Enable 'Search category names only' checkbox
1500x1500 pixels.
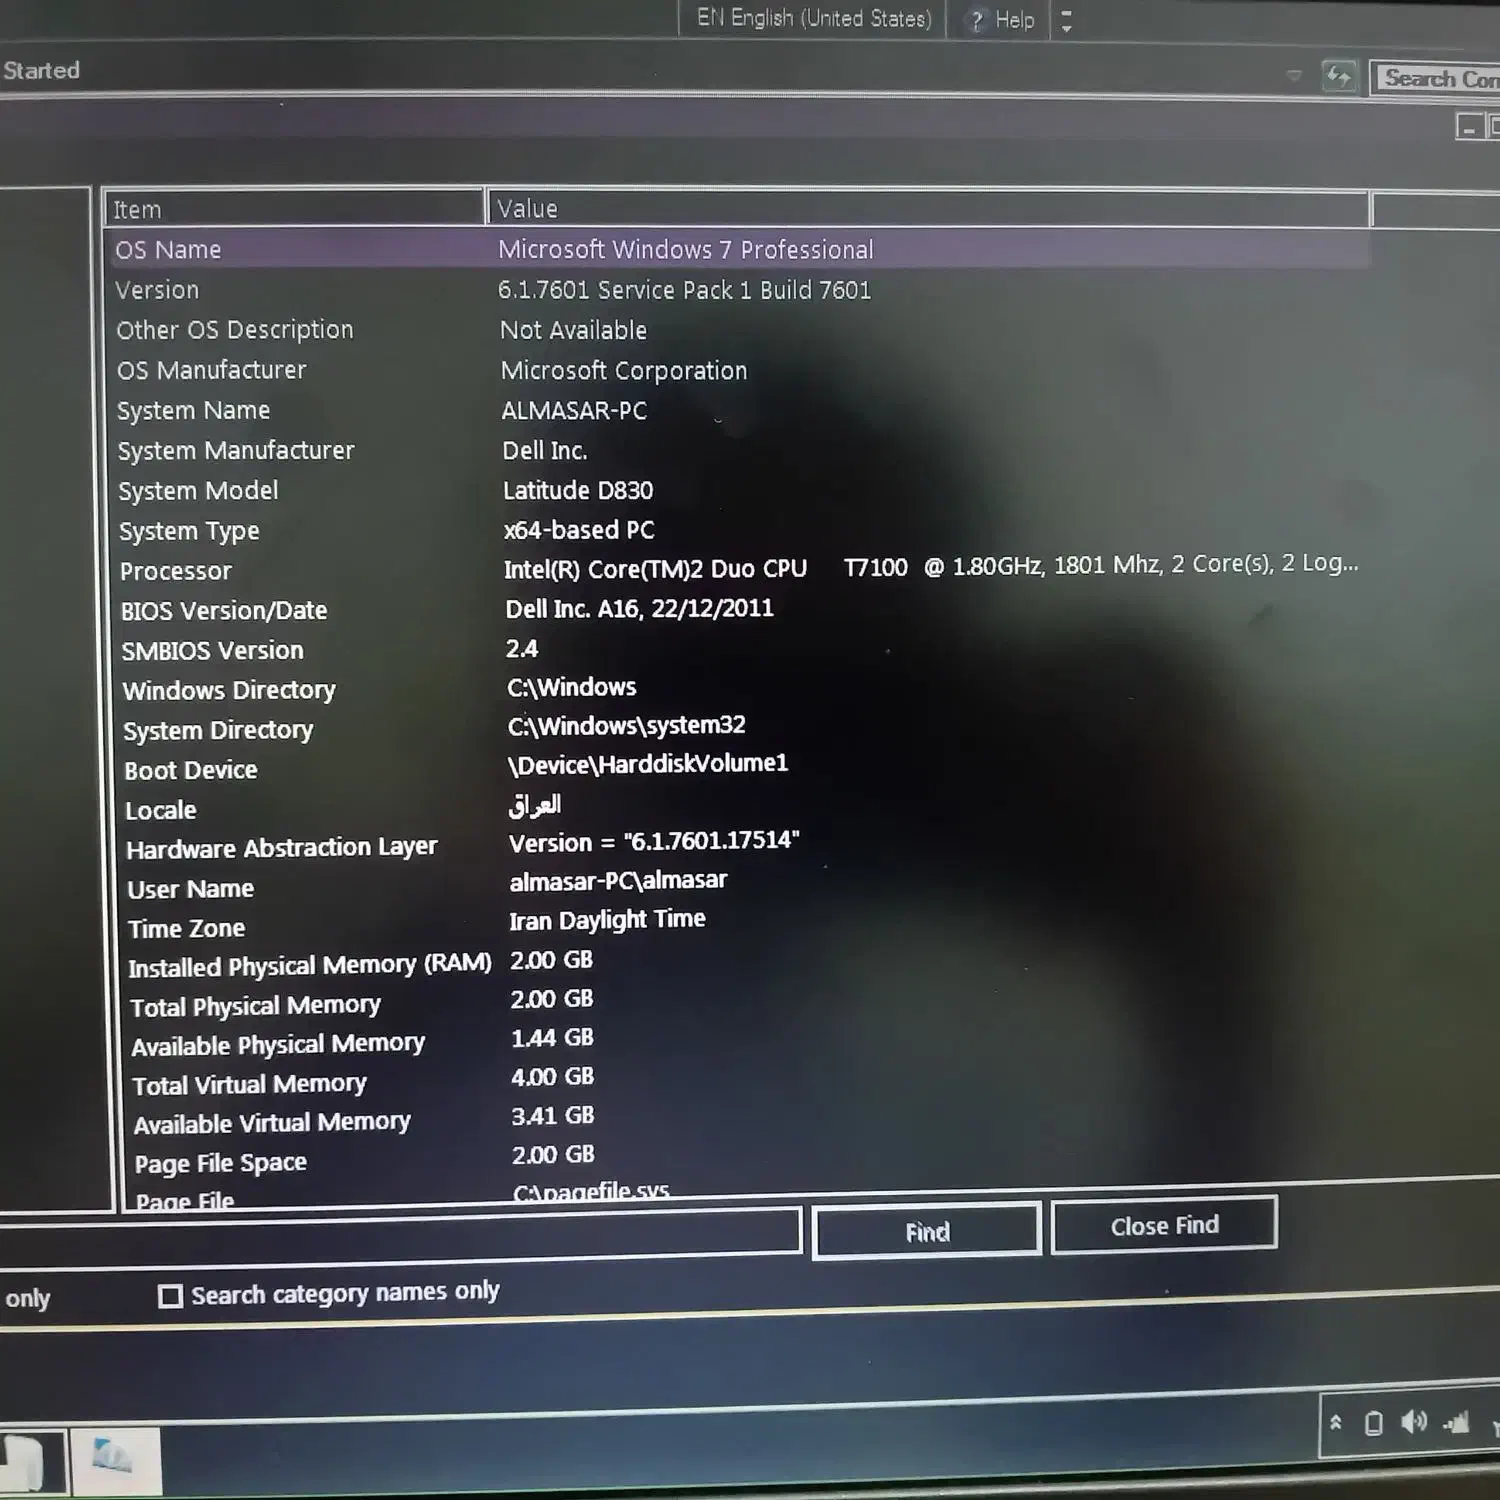(x=171, y=1296)
